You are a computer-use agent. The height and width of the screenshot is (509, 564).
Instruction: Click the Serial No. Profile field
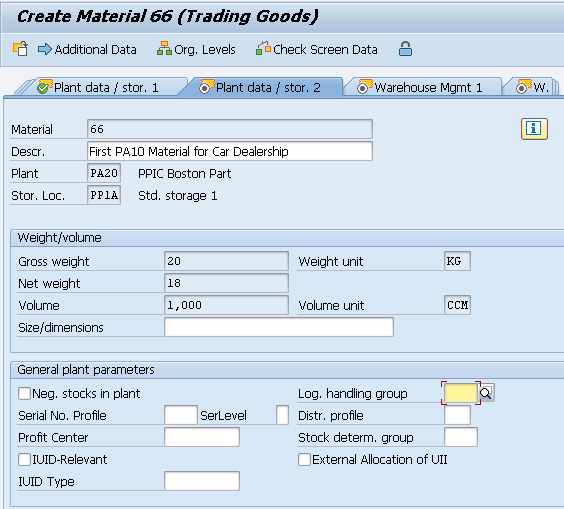(181, 415)
